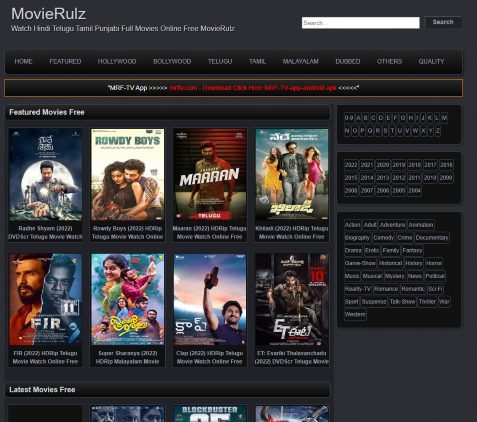Viewport: 477px width, 422px height.
Task: Go to the HOME menu item
Action: [x=23, y=61]
